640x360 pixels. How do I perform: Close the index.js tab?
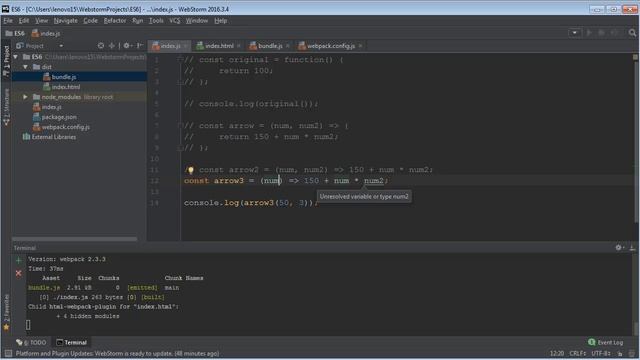185,46
